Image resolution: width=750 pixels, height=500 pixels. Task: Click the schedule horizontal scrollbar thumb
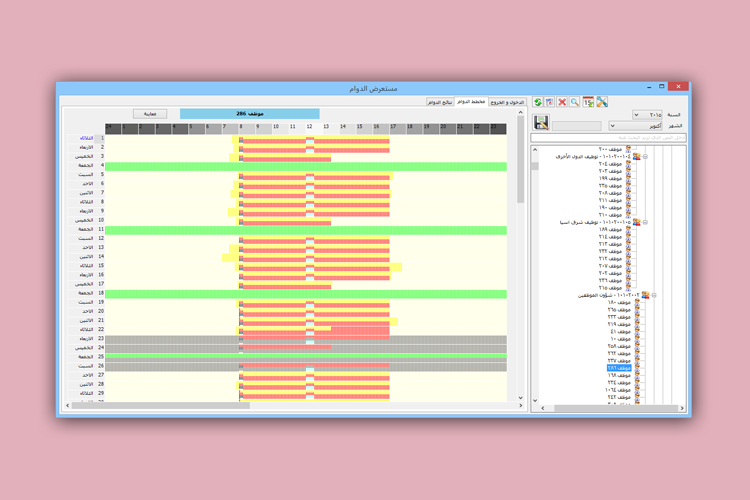(x=161, y=405)
